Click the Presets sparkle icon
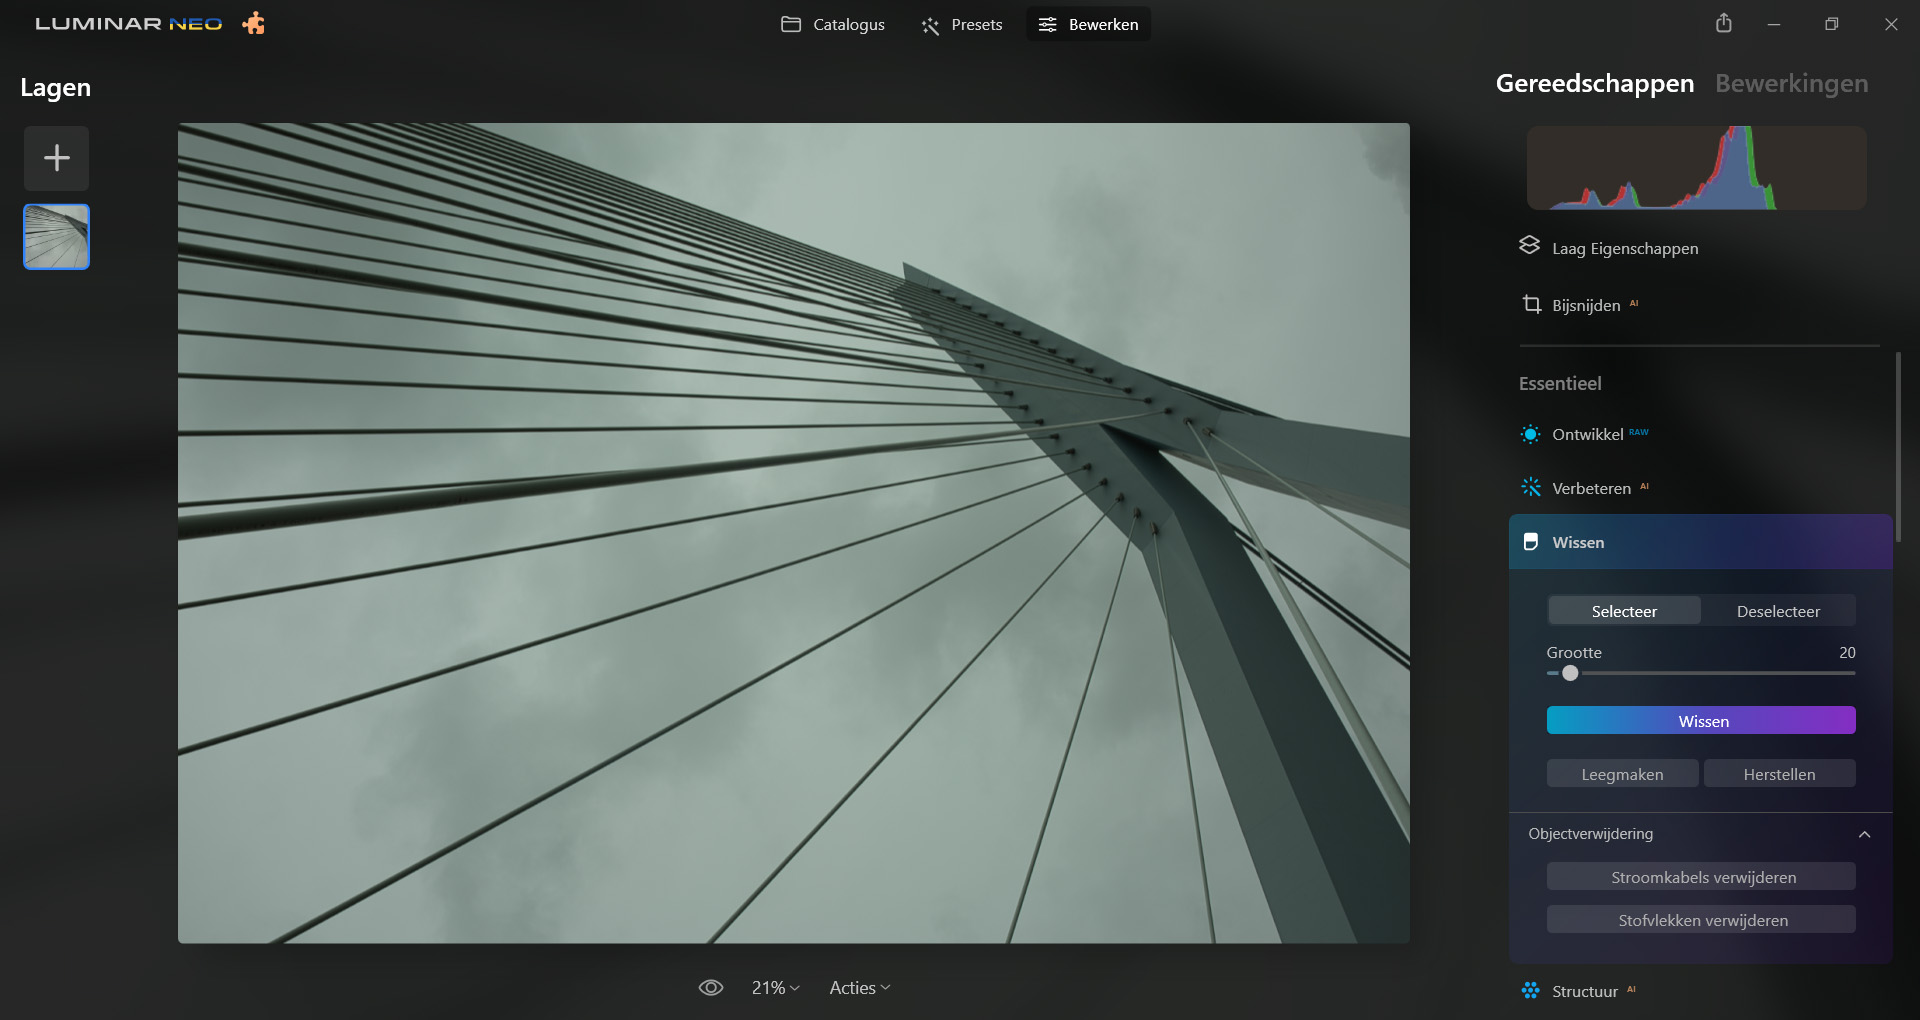This screenshot has width=1920, height=1020. (x=931, y=25)
